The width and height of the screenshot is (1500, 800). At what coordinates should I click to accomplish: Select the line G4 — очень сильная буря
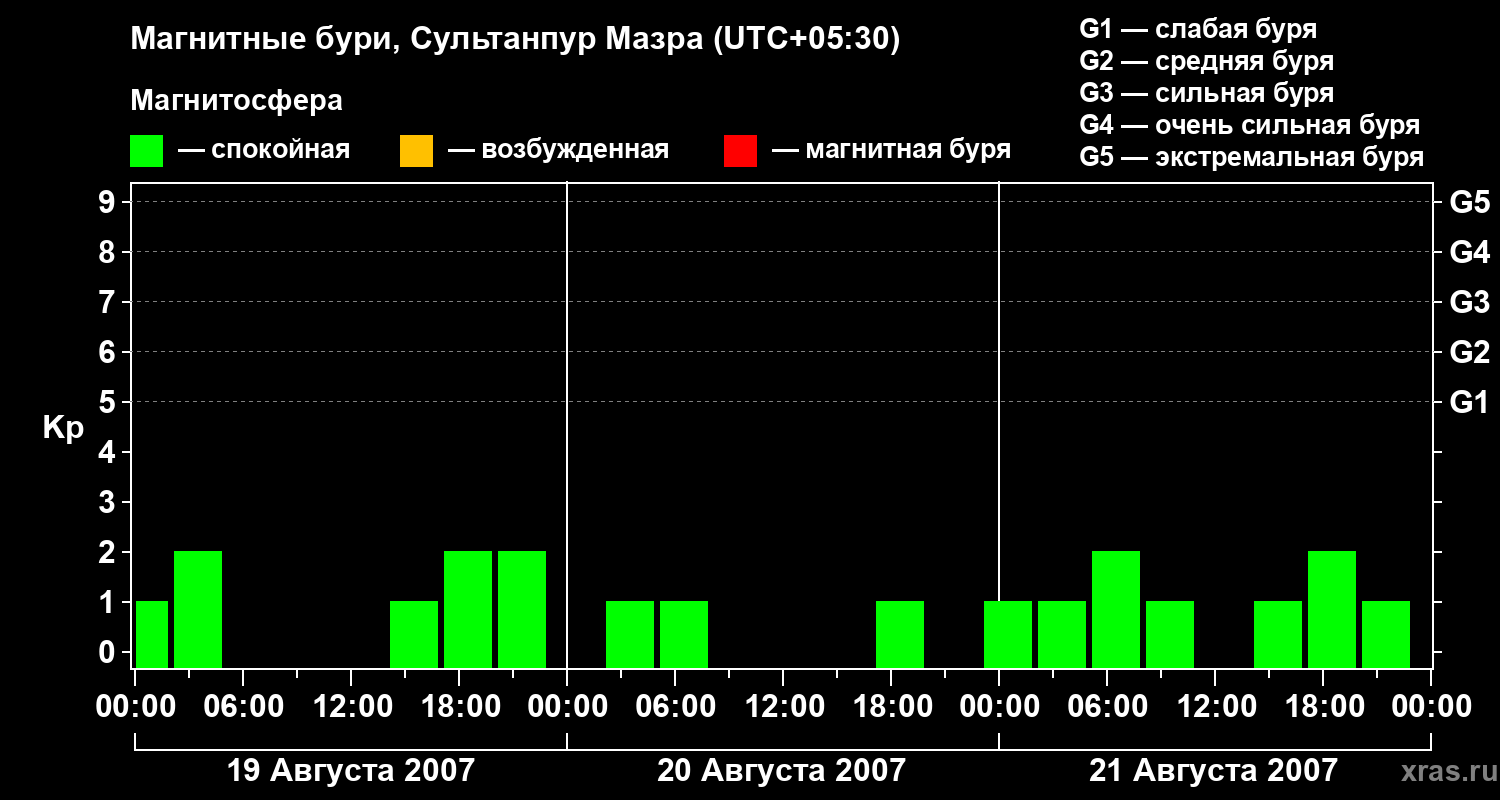click(x=1250, y=125)
